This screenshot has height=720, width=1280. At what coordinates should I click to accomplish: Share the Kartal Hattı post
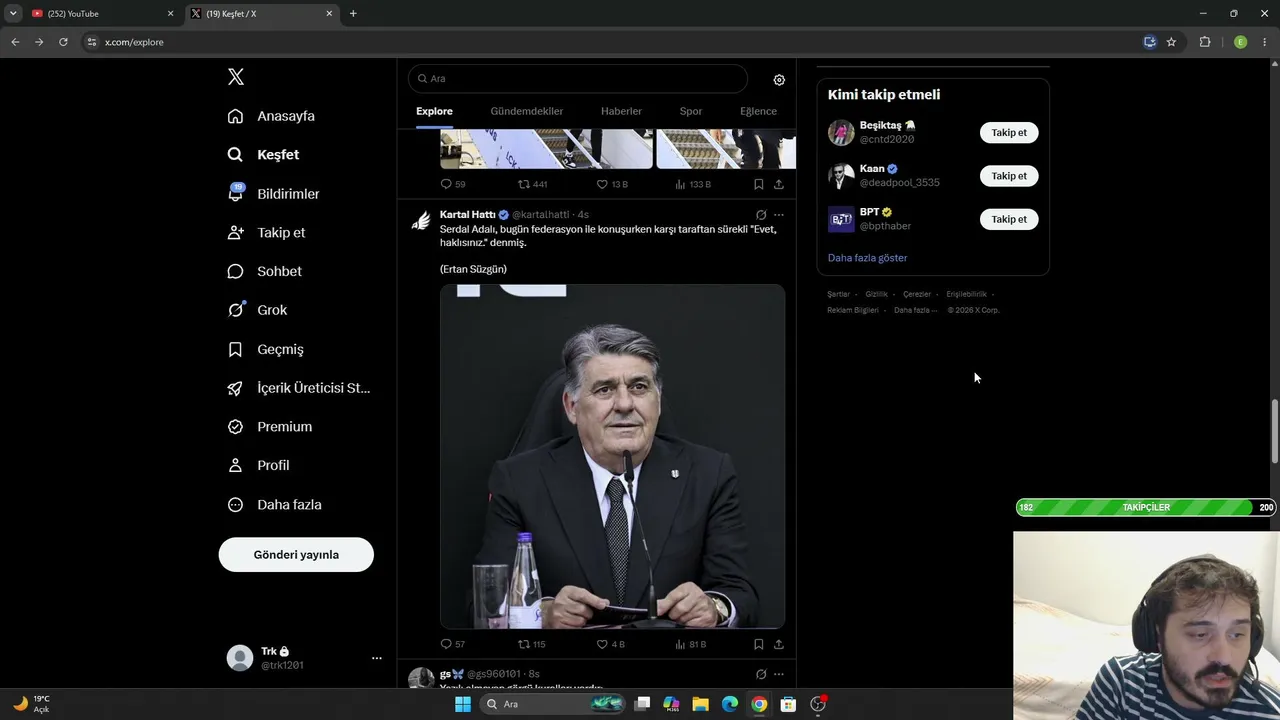779,644
